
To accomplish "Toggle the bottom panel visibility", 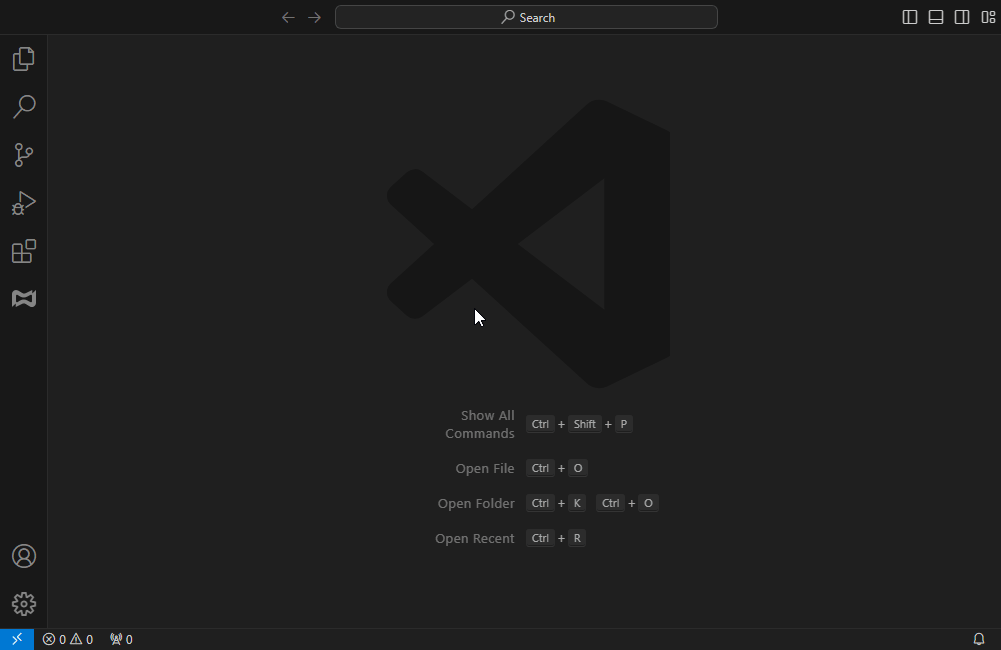I will coord(936,17).
